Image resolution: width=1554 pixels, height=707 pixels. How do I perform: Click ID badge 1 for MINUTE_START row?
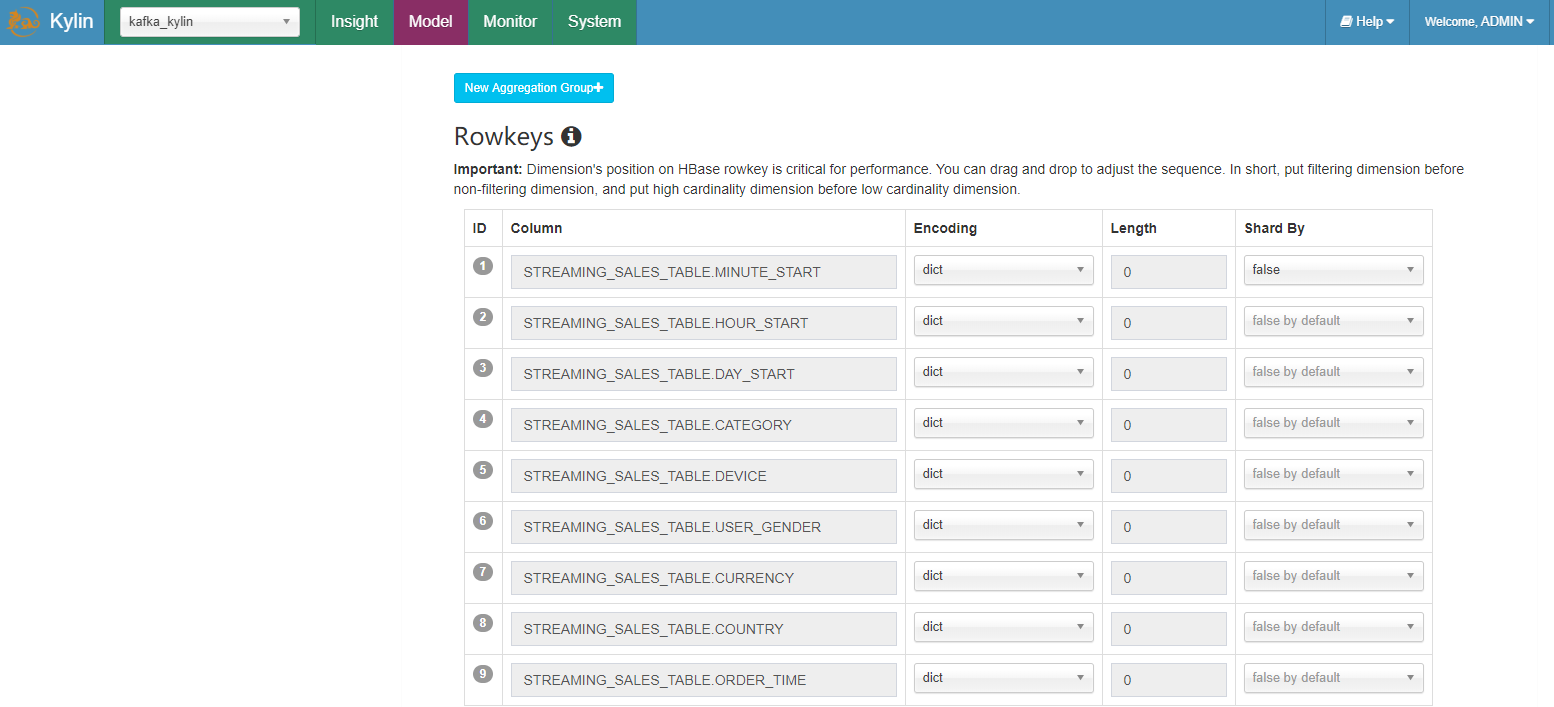(x=483, y=266)
